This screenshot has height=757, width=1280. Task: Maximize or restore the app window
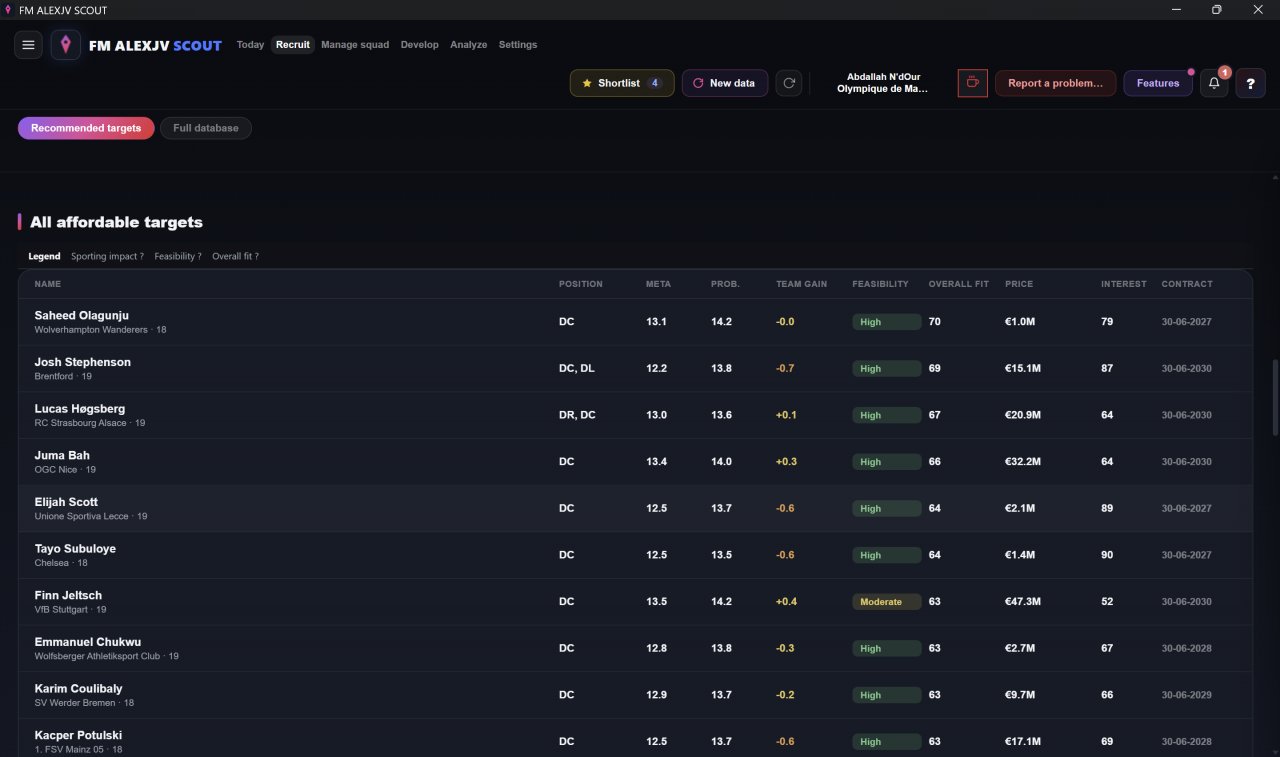click(1216, 10)
